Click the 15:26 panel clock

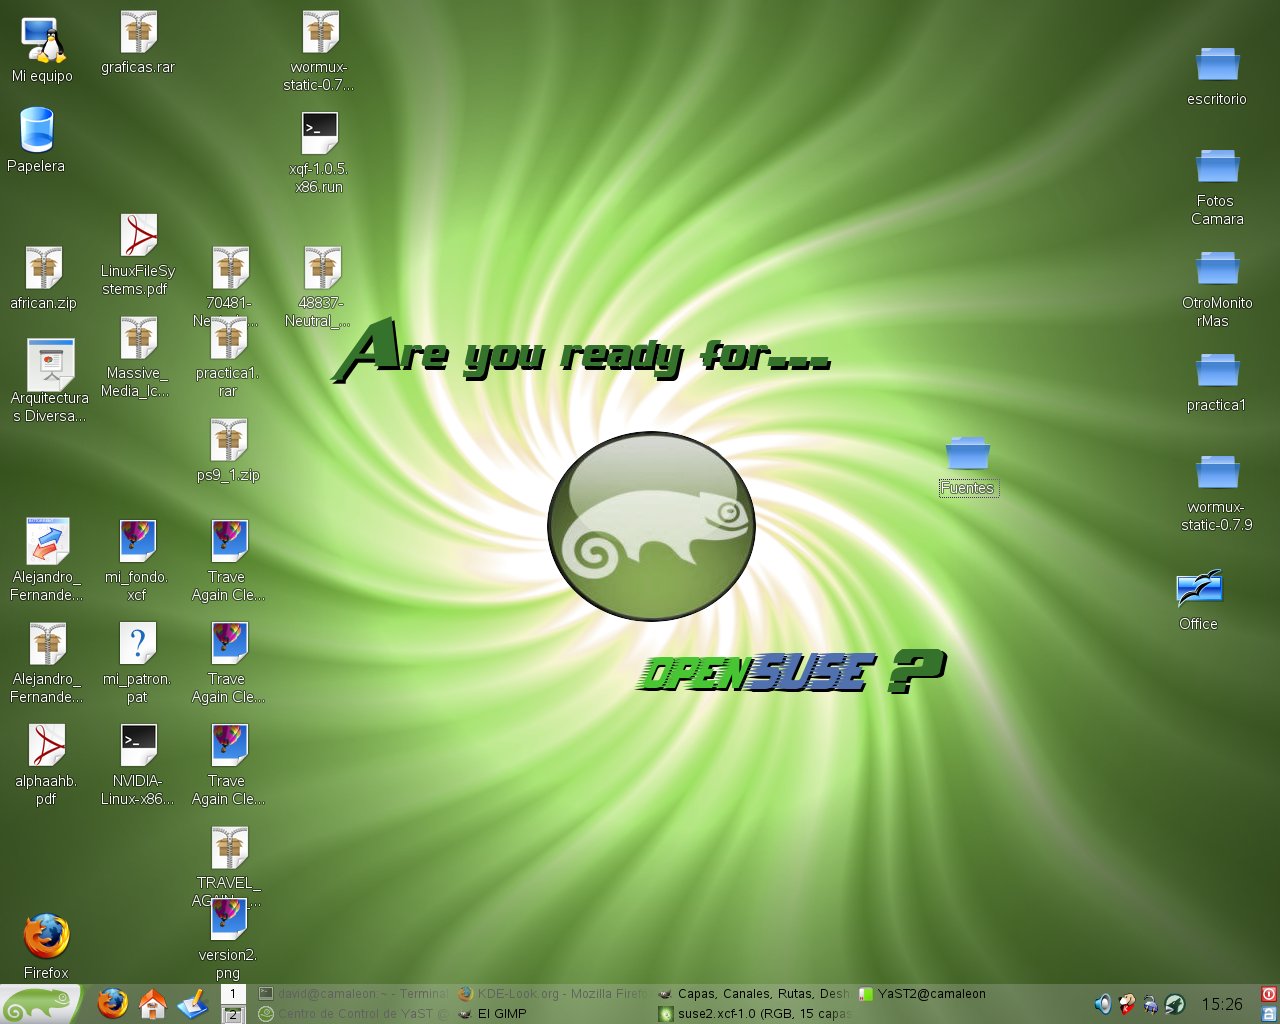click(x=1222, y=1004)
